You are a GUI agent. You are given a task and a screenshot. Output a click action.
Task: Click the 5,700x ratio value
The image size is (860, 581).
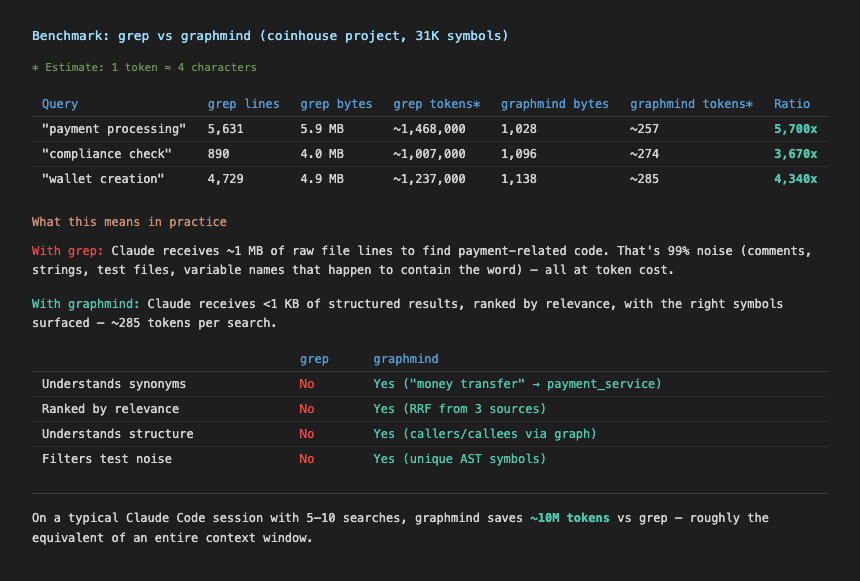pyautogui.click(x=795, y=129)
